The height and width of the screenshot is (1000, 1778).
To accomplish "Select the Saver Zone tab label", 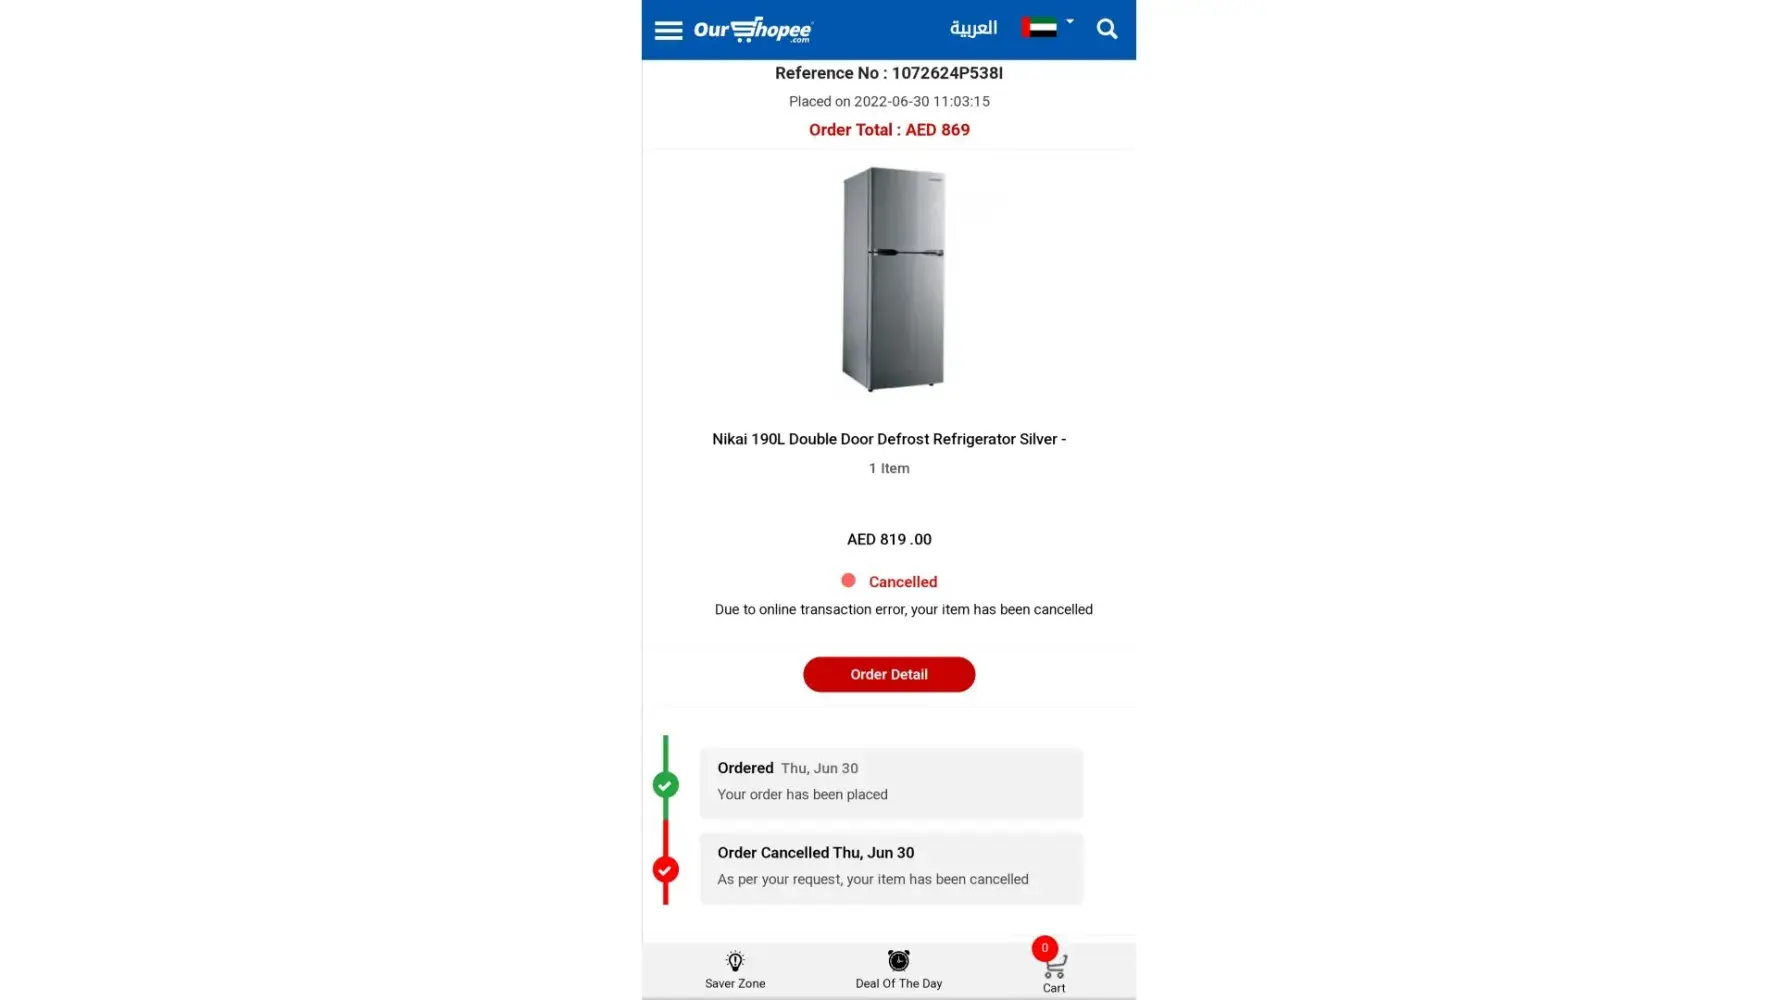I will point(735,984).
